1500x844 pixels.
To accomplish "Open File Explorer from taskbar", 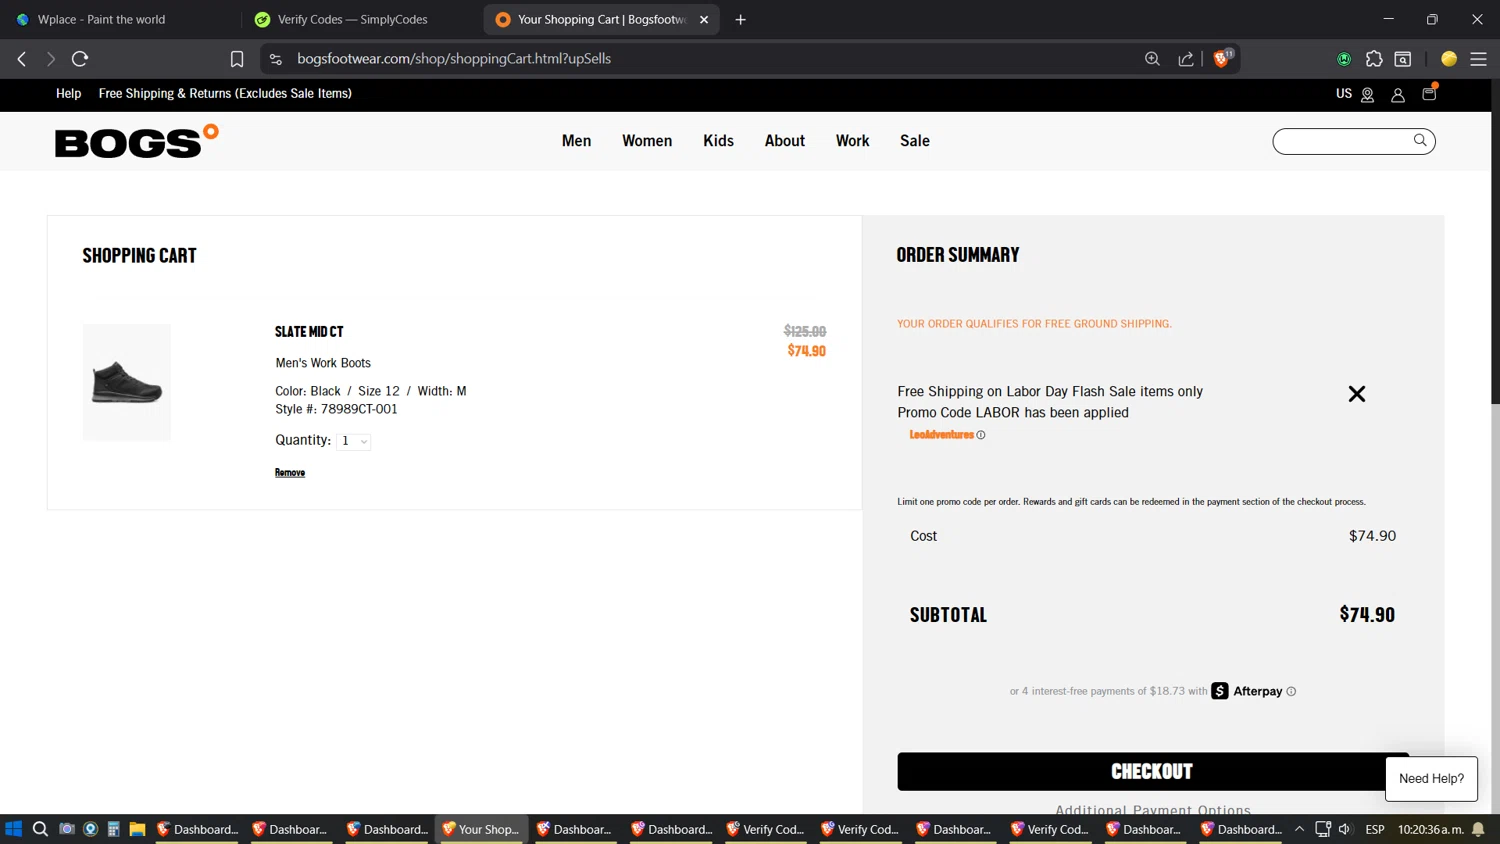I will [137, 829].
